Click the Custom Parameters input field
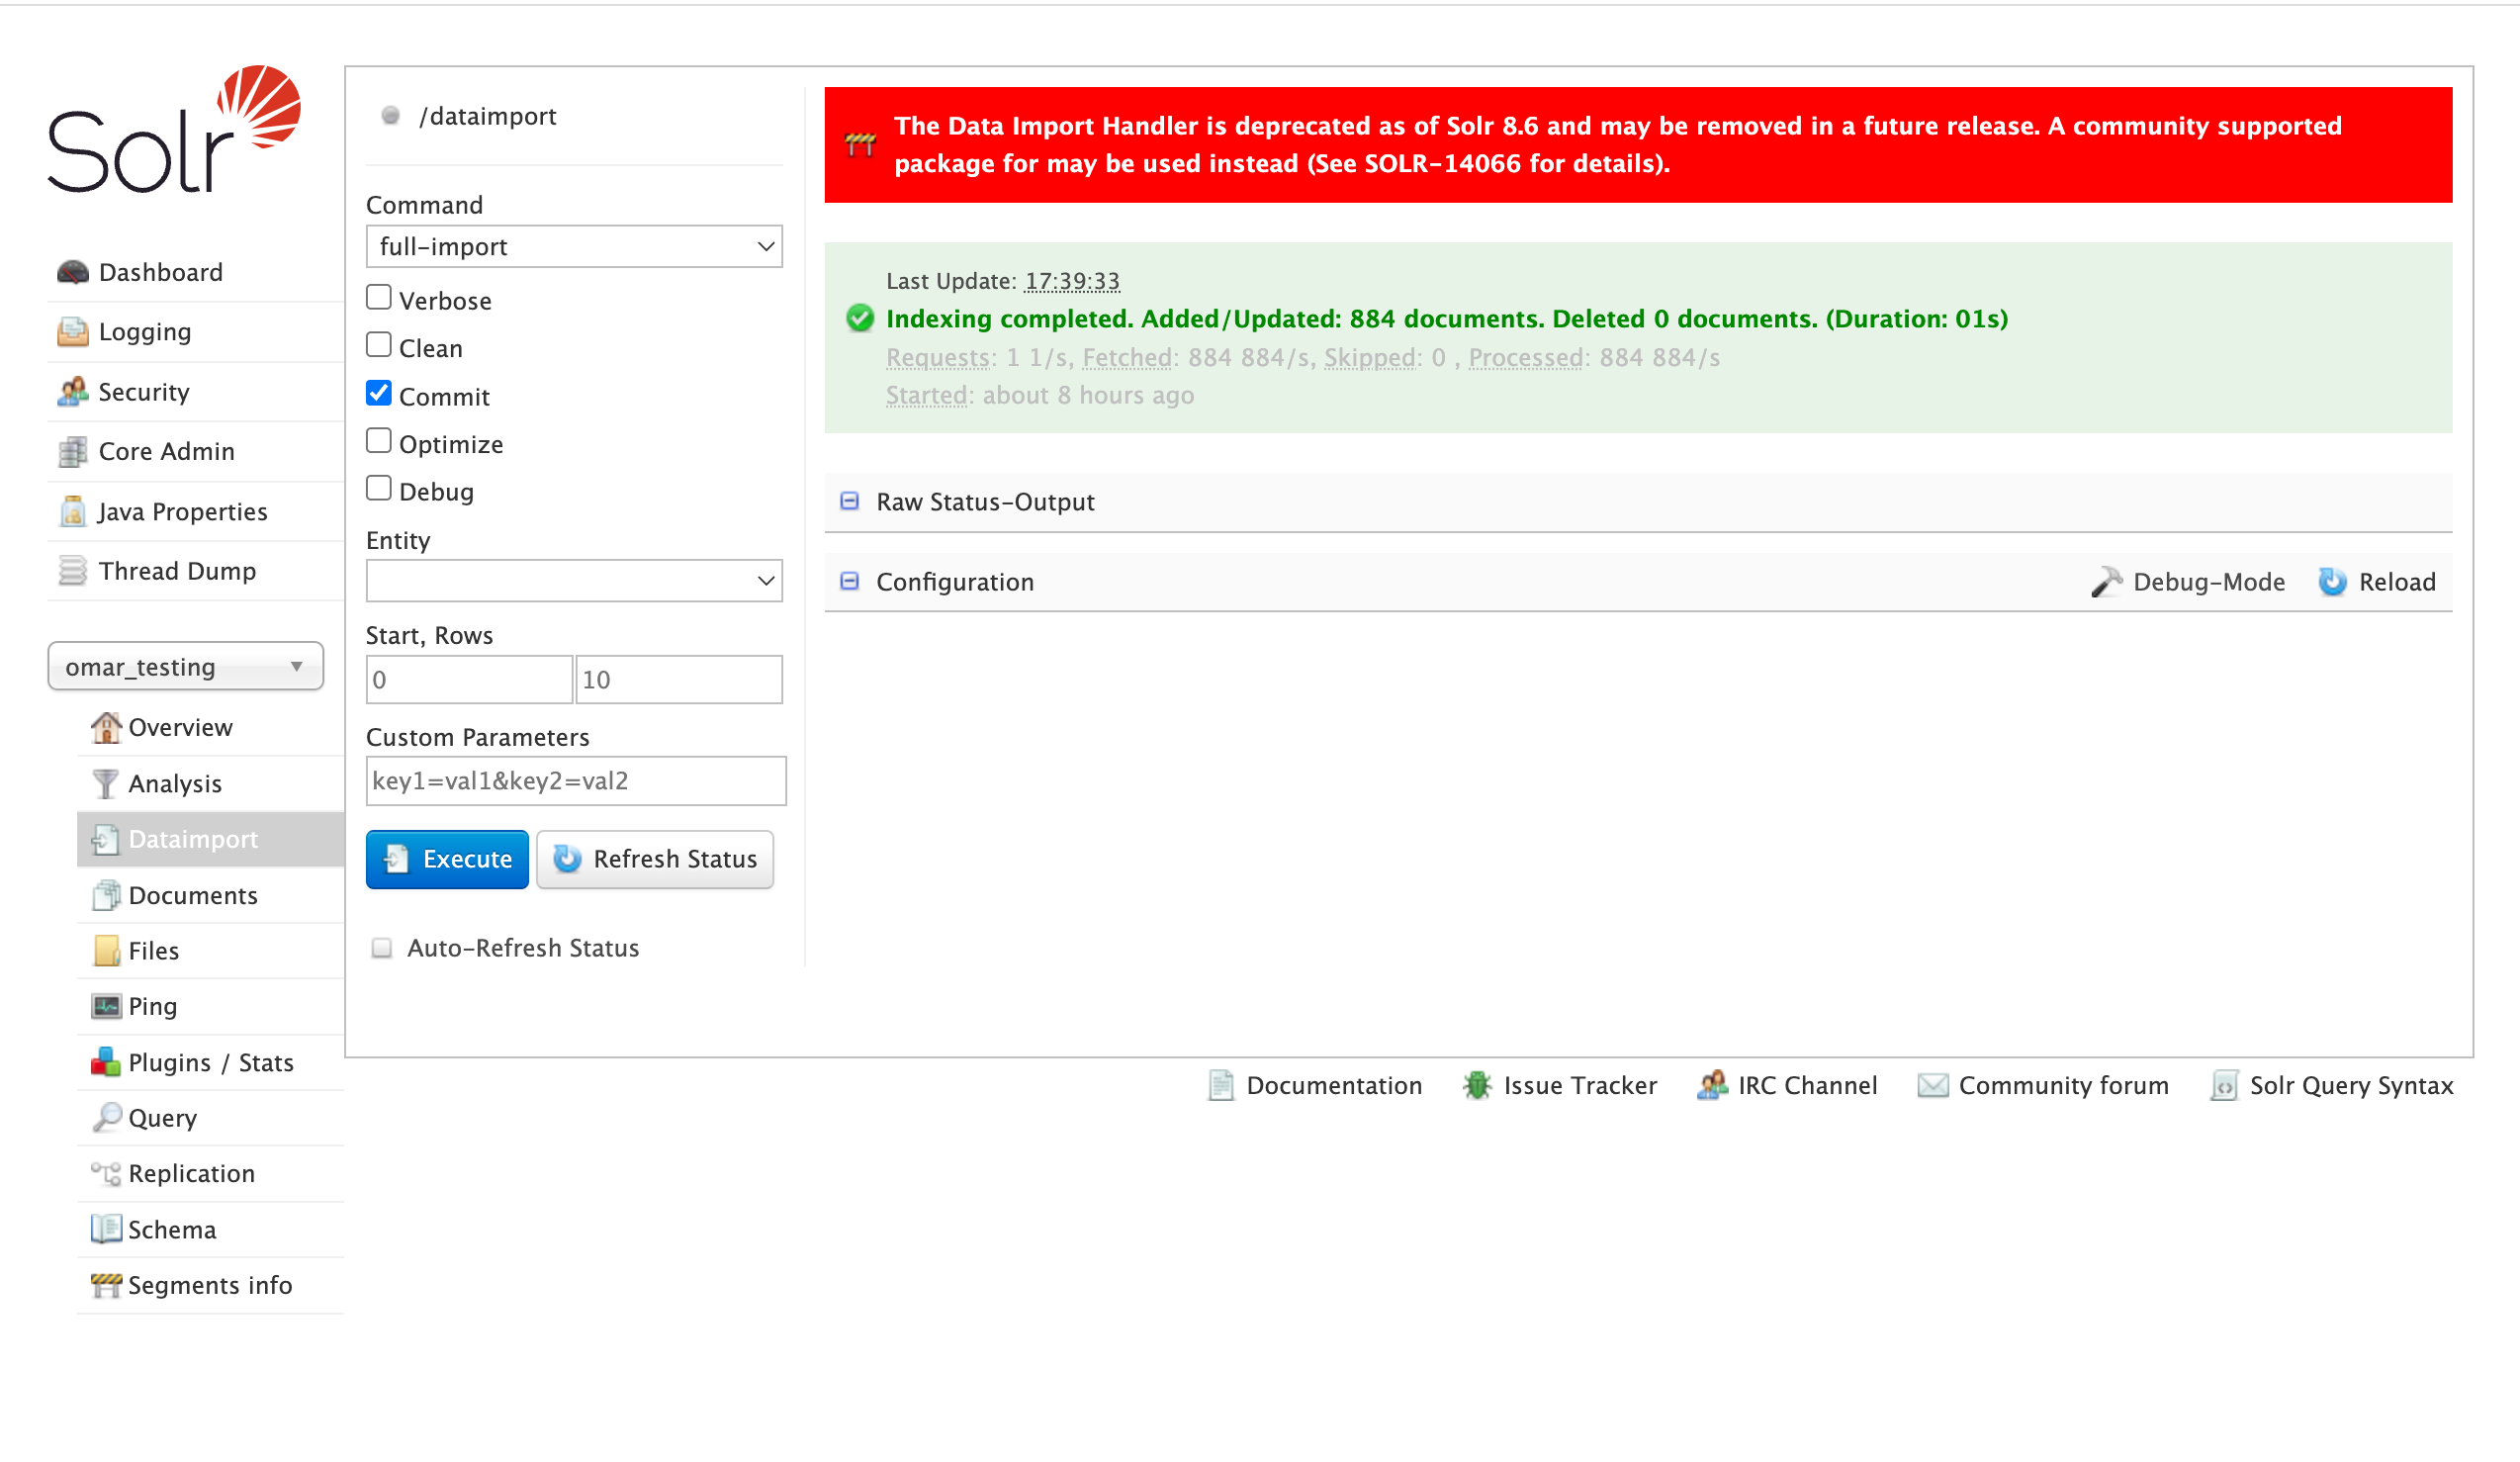This screenshot has width=2520, height=1462. [575, 780]
